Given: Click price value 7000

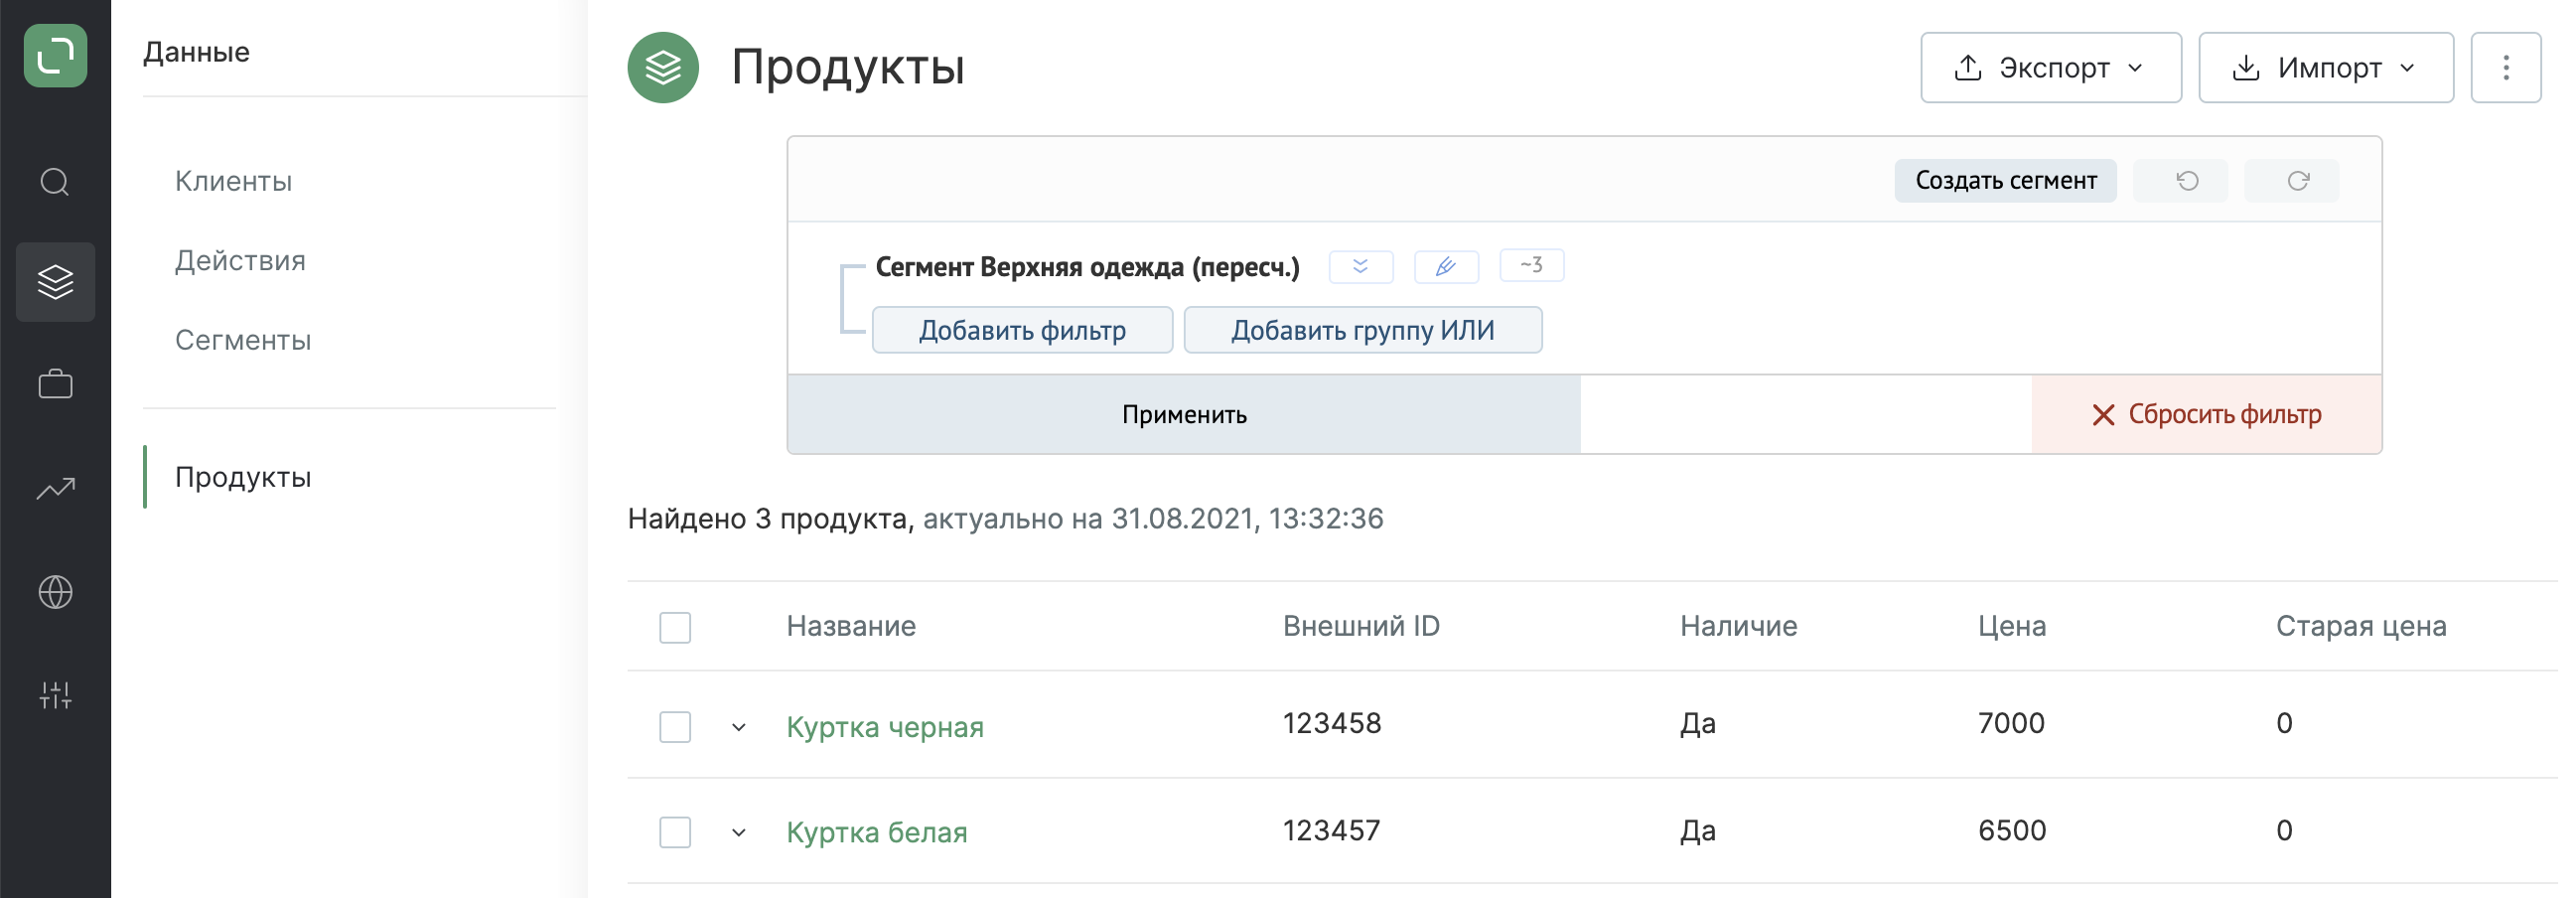Looking at the screenshot, I should click(x=2011, y=723).
